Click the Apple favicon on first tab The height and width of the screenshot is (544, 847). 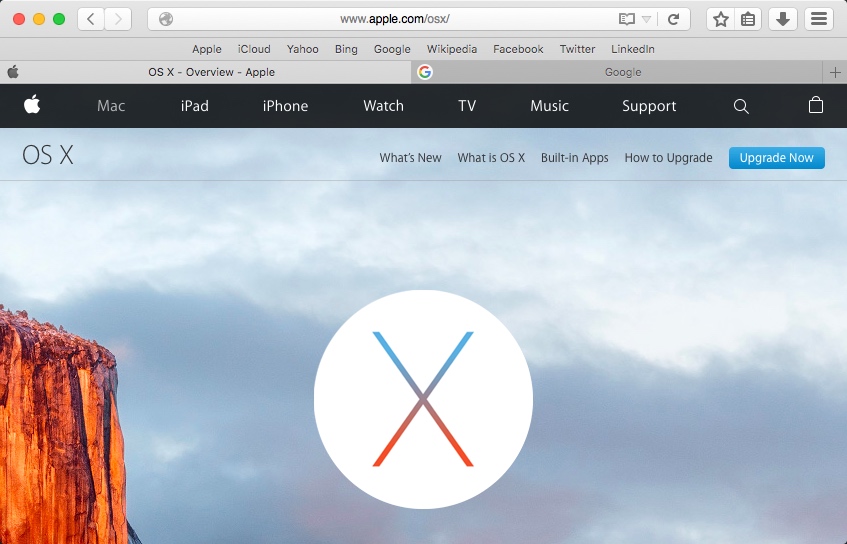pos(13,71)
